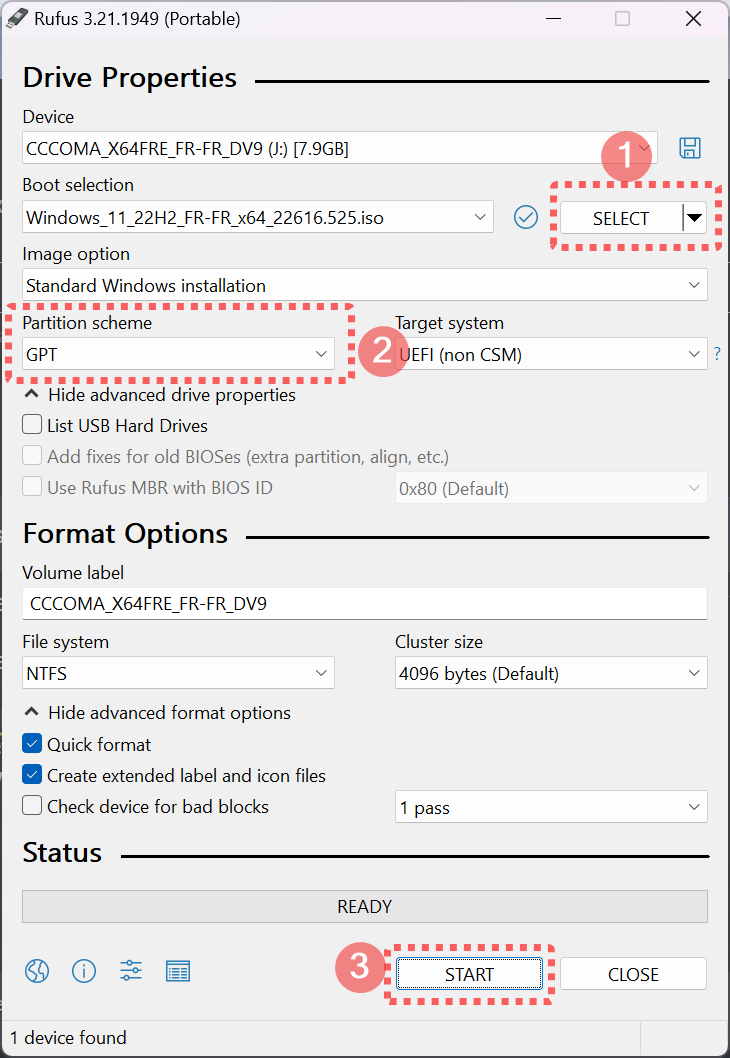The width and height of the screenshot is (730, 1058).
Task: Open the language globe icon
Action: (x=37, y=971)
